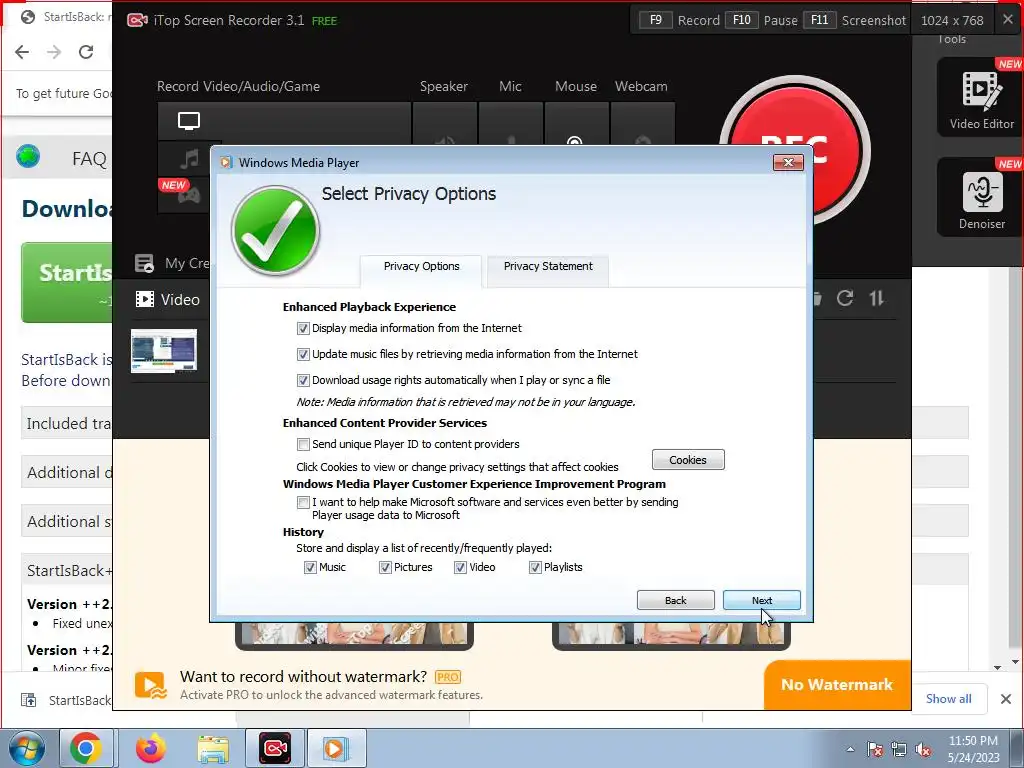Close the Windows Media Player dialog

pos(788,163)
